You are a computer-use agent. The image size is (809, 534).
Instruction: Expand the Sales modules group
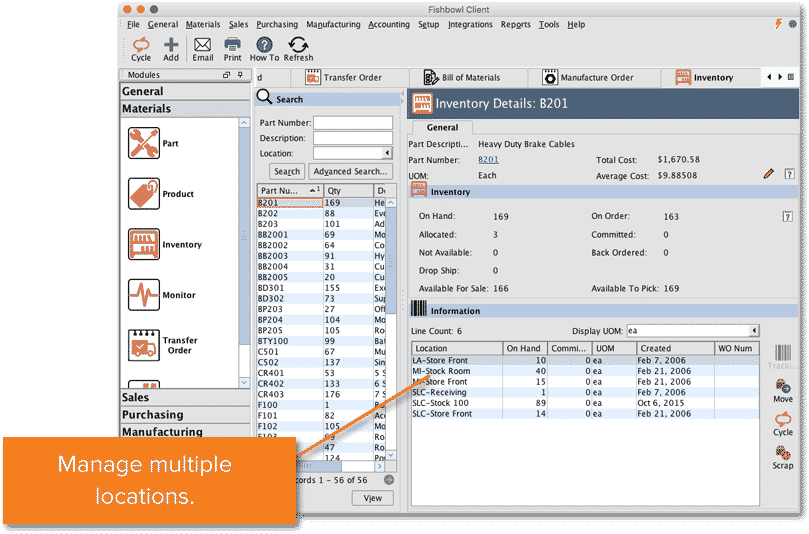(x=185, y=397)
